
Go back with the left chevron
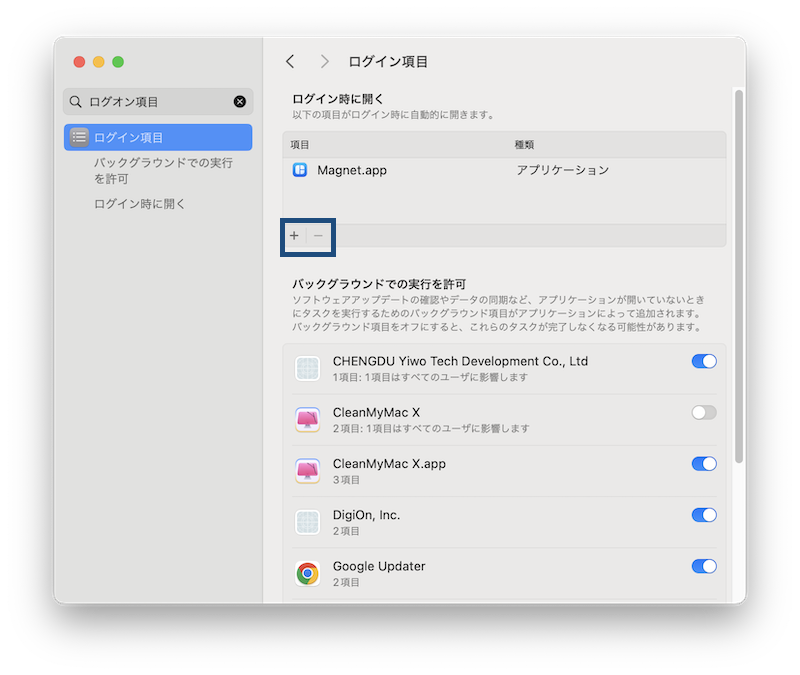pyautogui.click(x=290, y=62)
